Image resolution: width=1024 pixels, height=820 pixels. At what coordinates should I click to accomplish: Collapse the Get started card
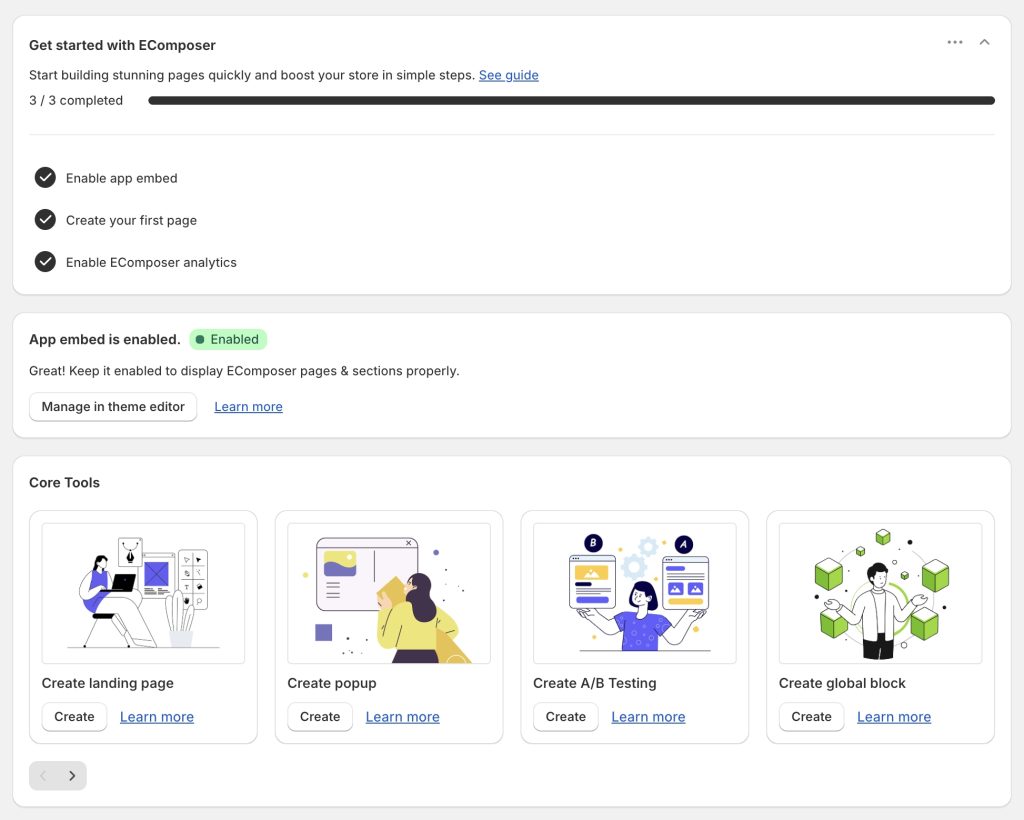pos(984,43)
